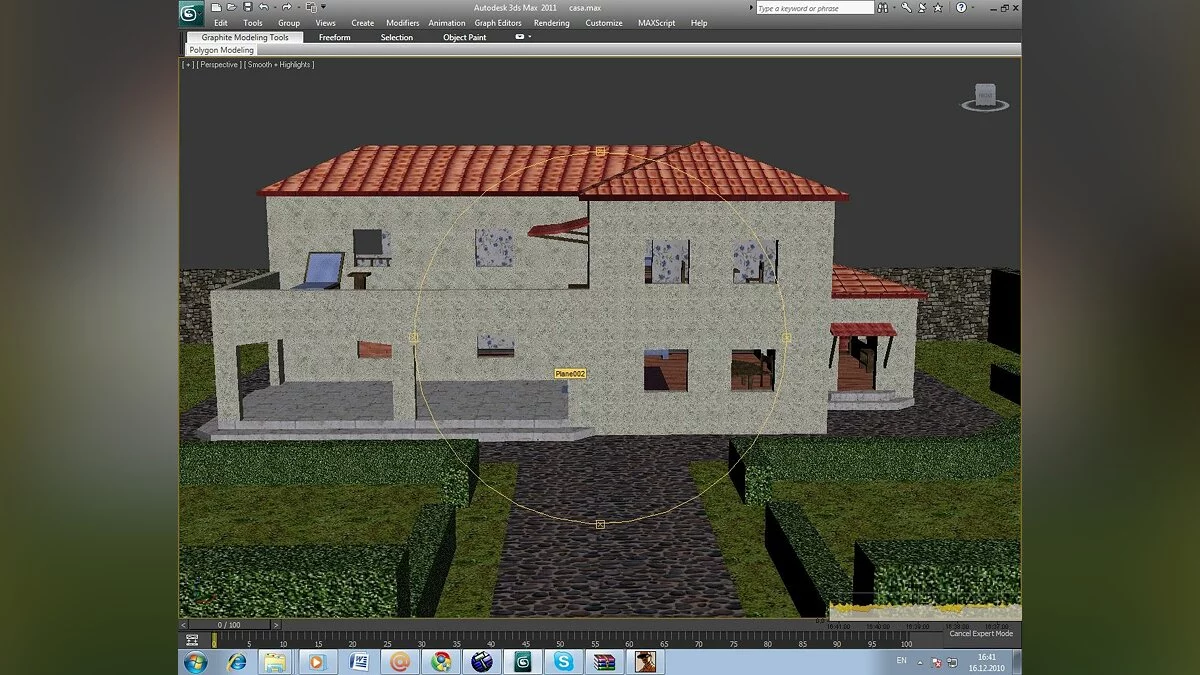Click the Cancel Expert Mode button
This screenshot has width=1200, height=675.
pos(980,633)
